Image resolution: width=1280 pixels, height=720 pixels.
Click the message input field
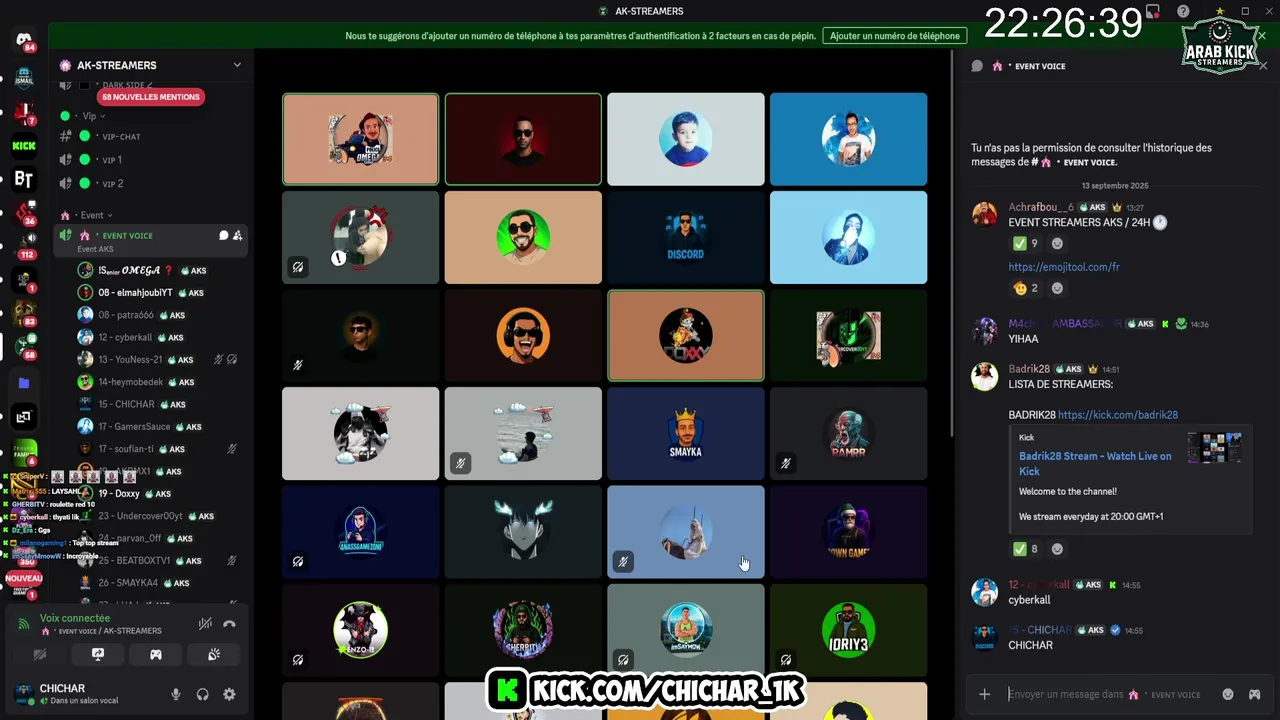pyautogui.click(x=1105, y=694)
